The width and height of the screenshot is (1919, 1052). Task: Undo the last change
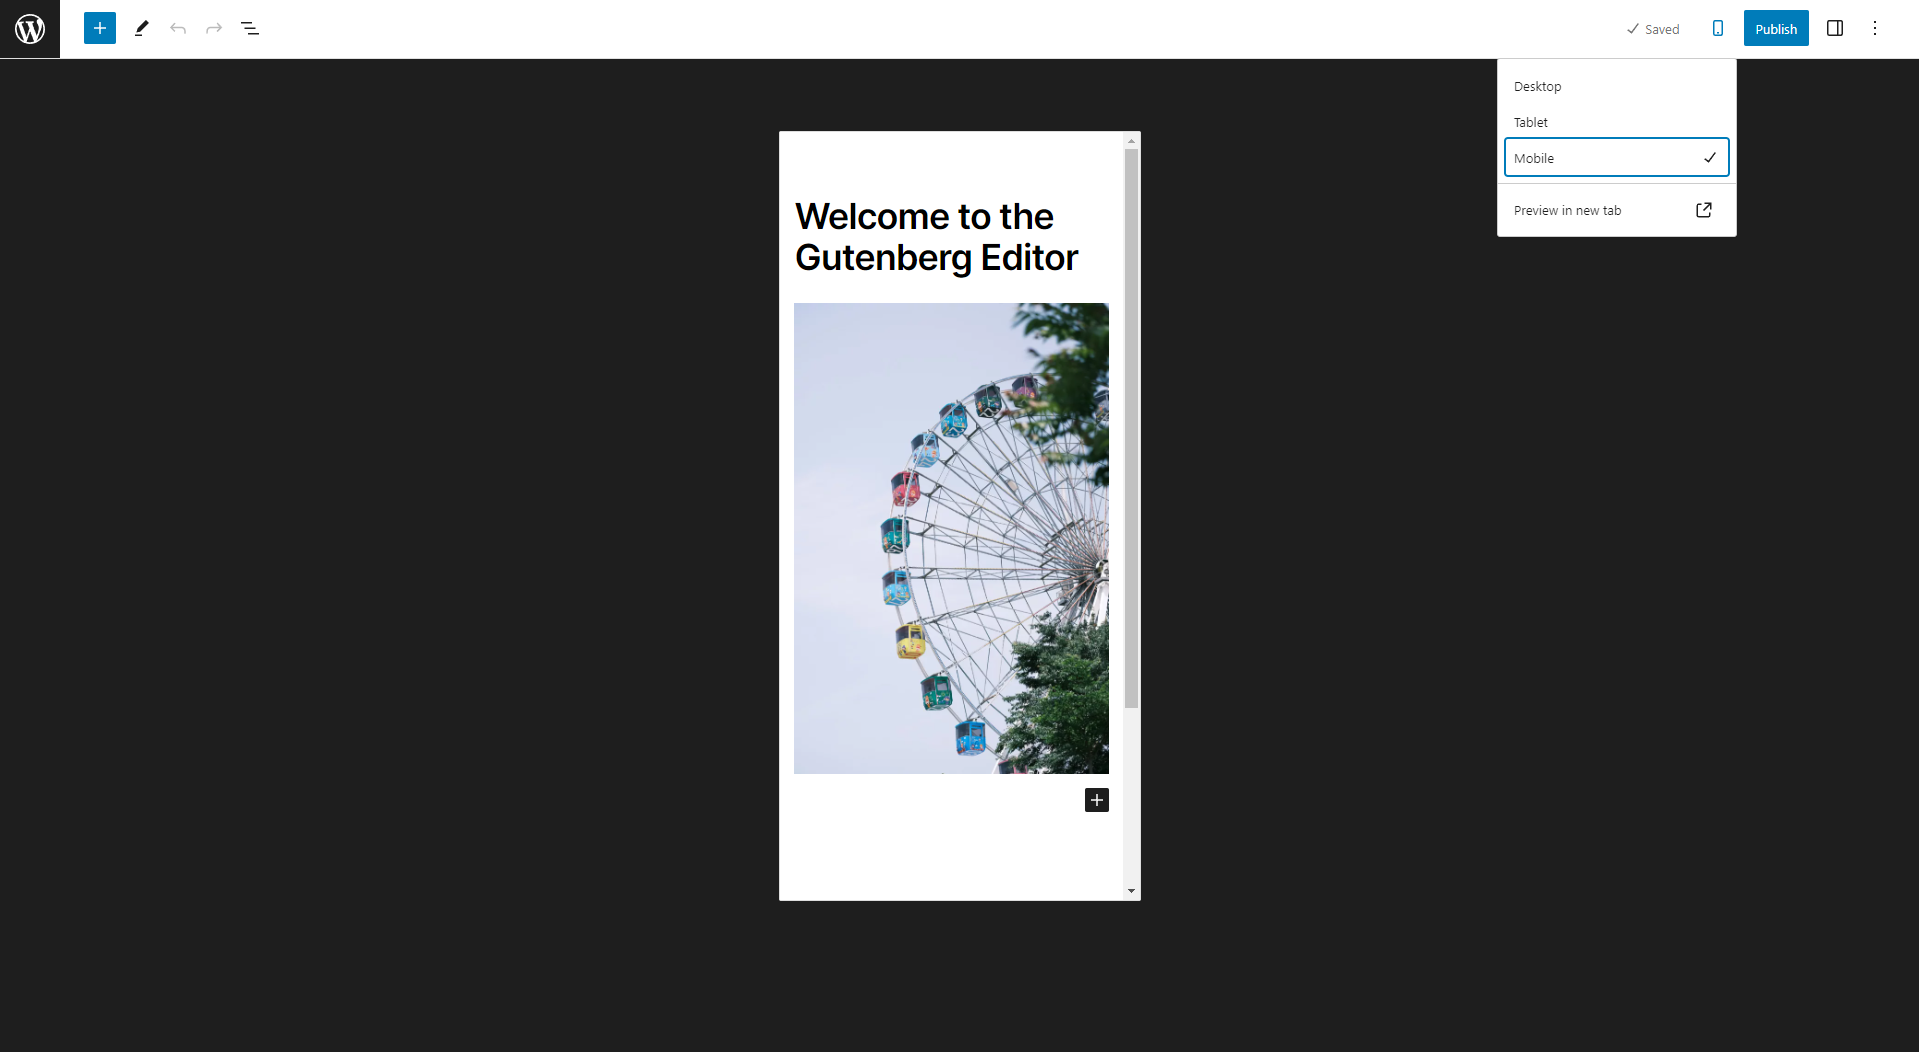[178, 28]
